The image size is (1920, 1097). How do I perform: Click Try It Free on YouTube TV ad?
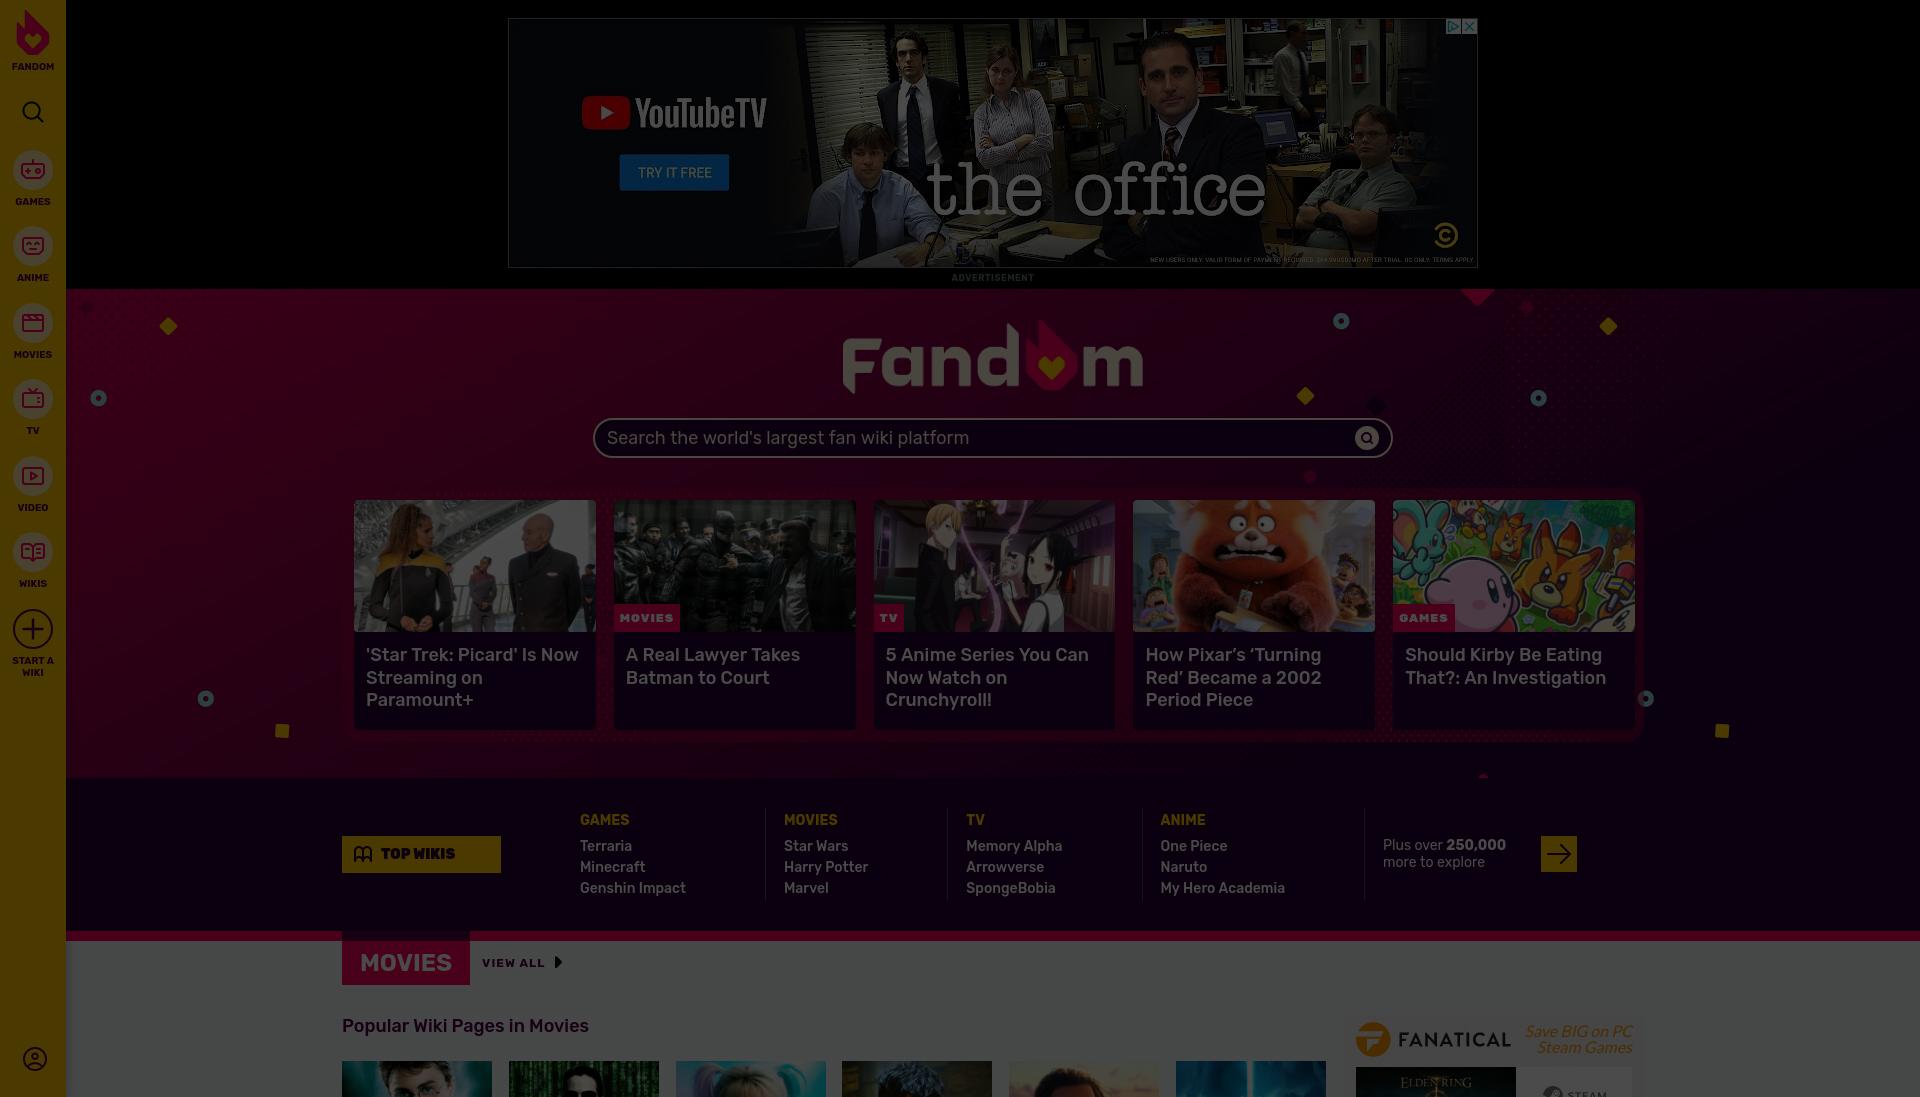pos(674,173)
